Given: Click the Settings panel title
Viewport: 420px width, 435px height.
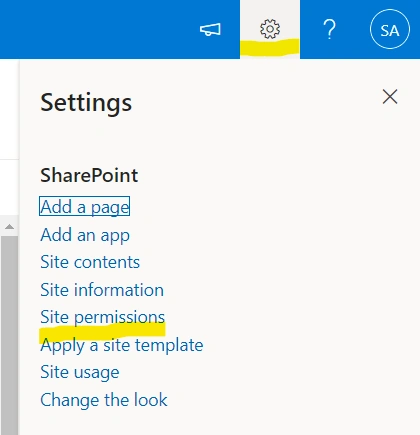Looking at the screenshot, I should [x=86, y=103].
